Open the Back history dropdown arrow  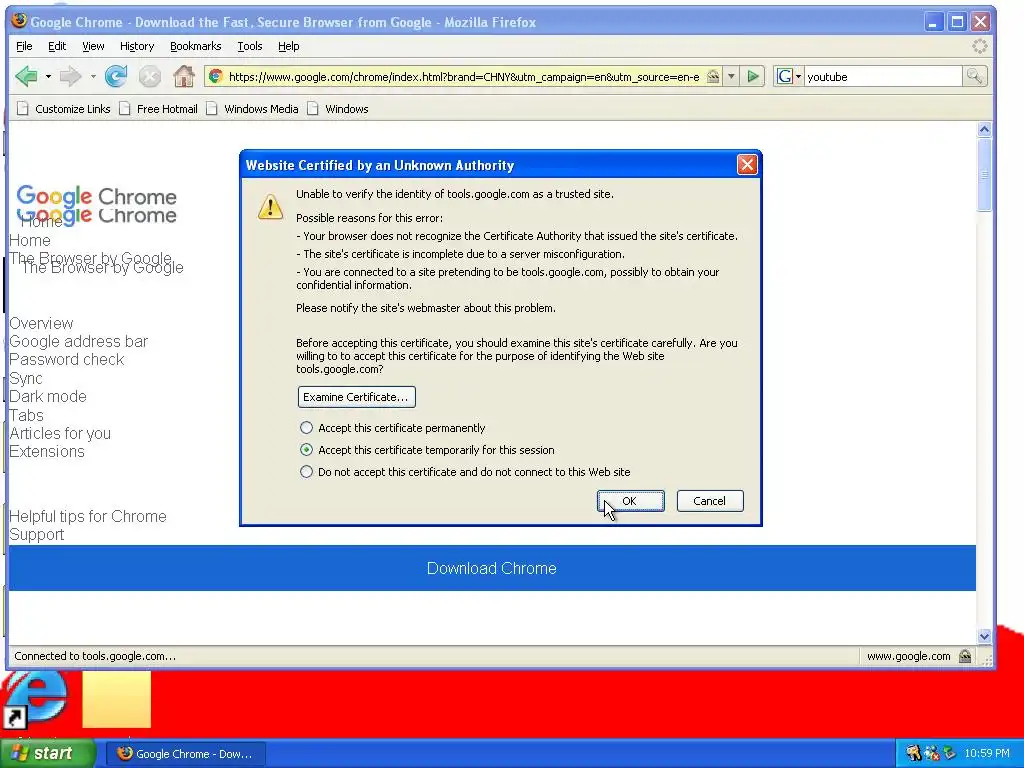(48, 77)
